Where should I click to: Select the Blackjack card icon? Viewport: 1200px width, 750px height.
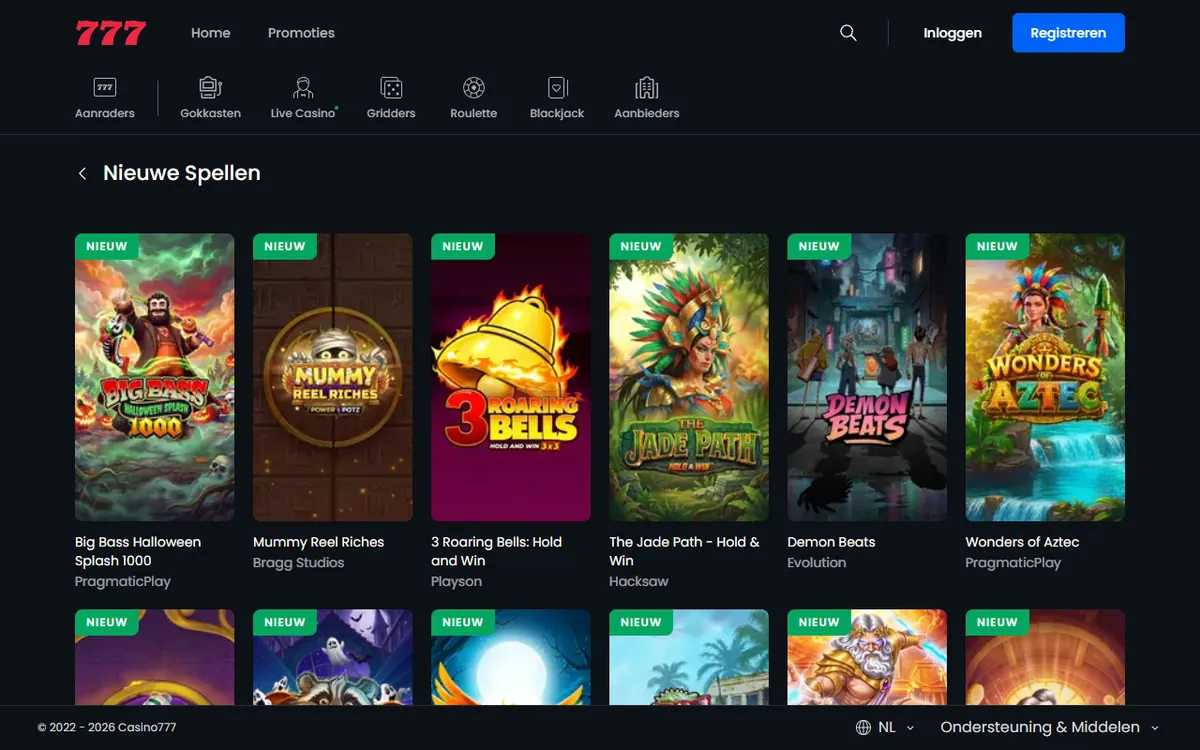[x=557, y=88]
